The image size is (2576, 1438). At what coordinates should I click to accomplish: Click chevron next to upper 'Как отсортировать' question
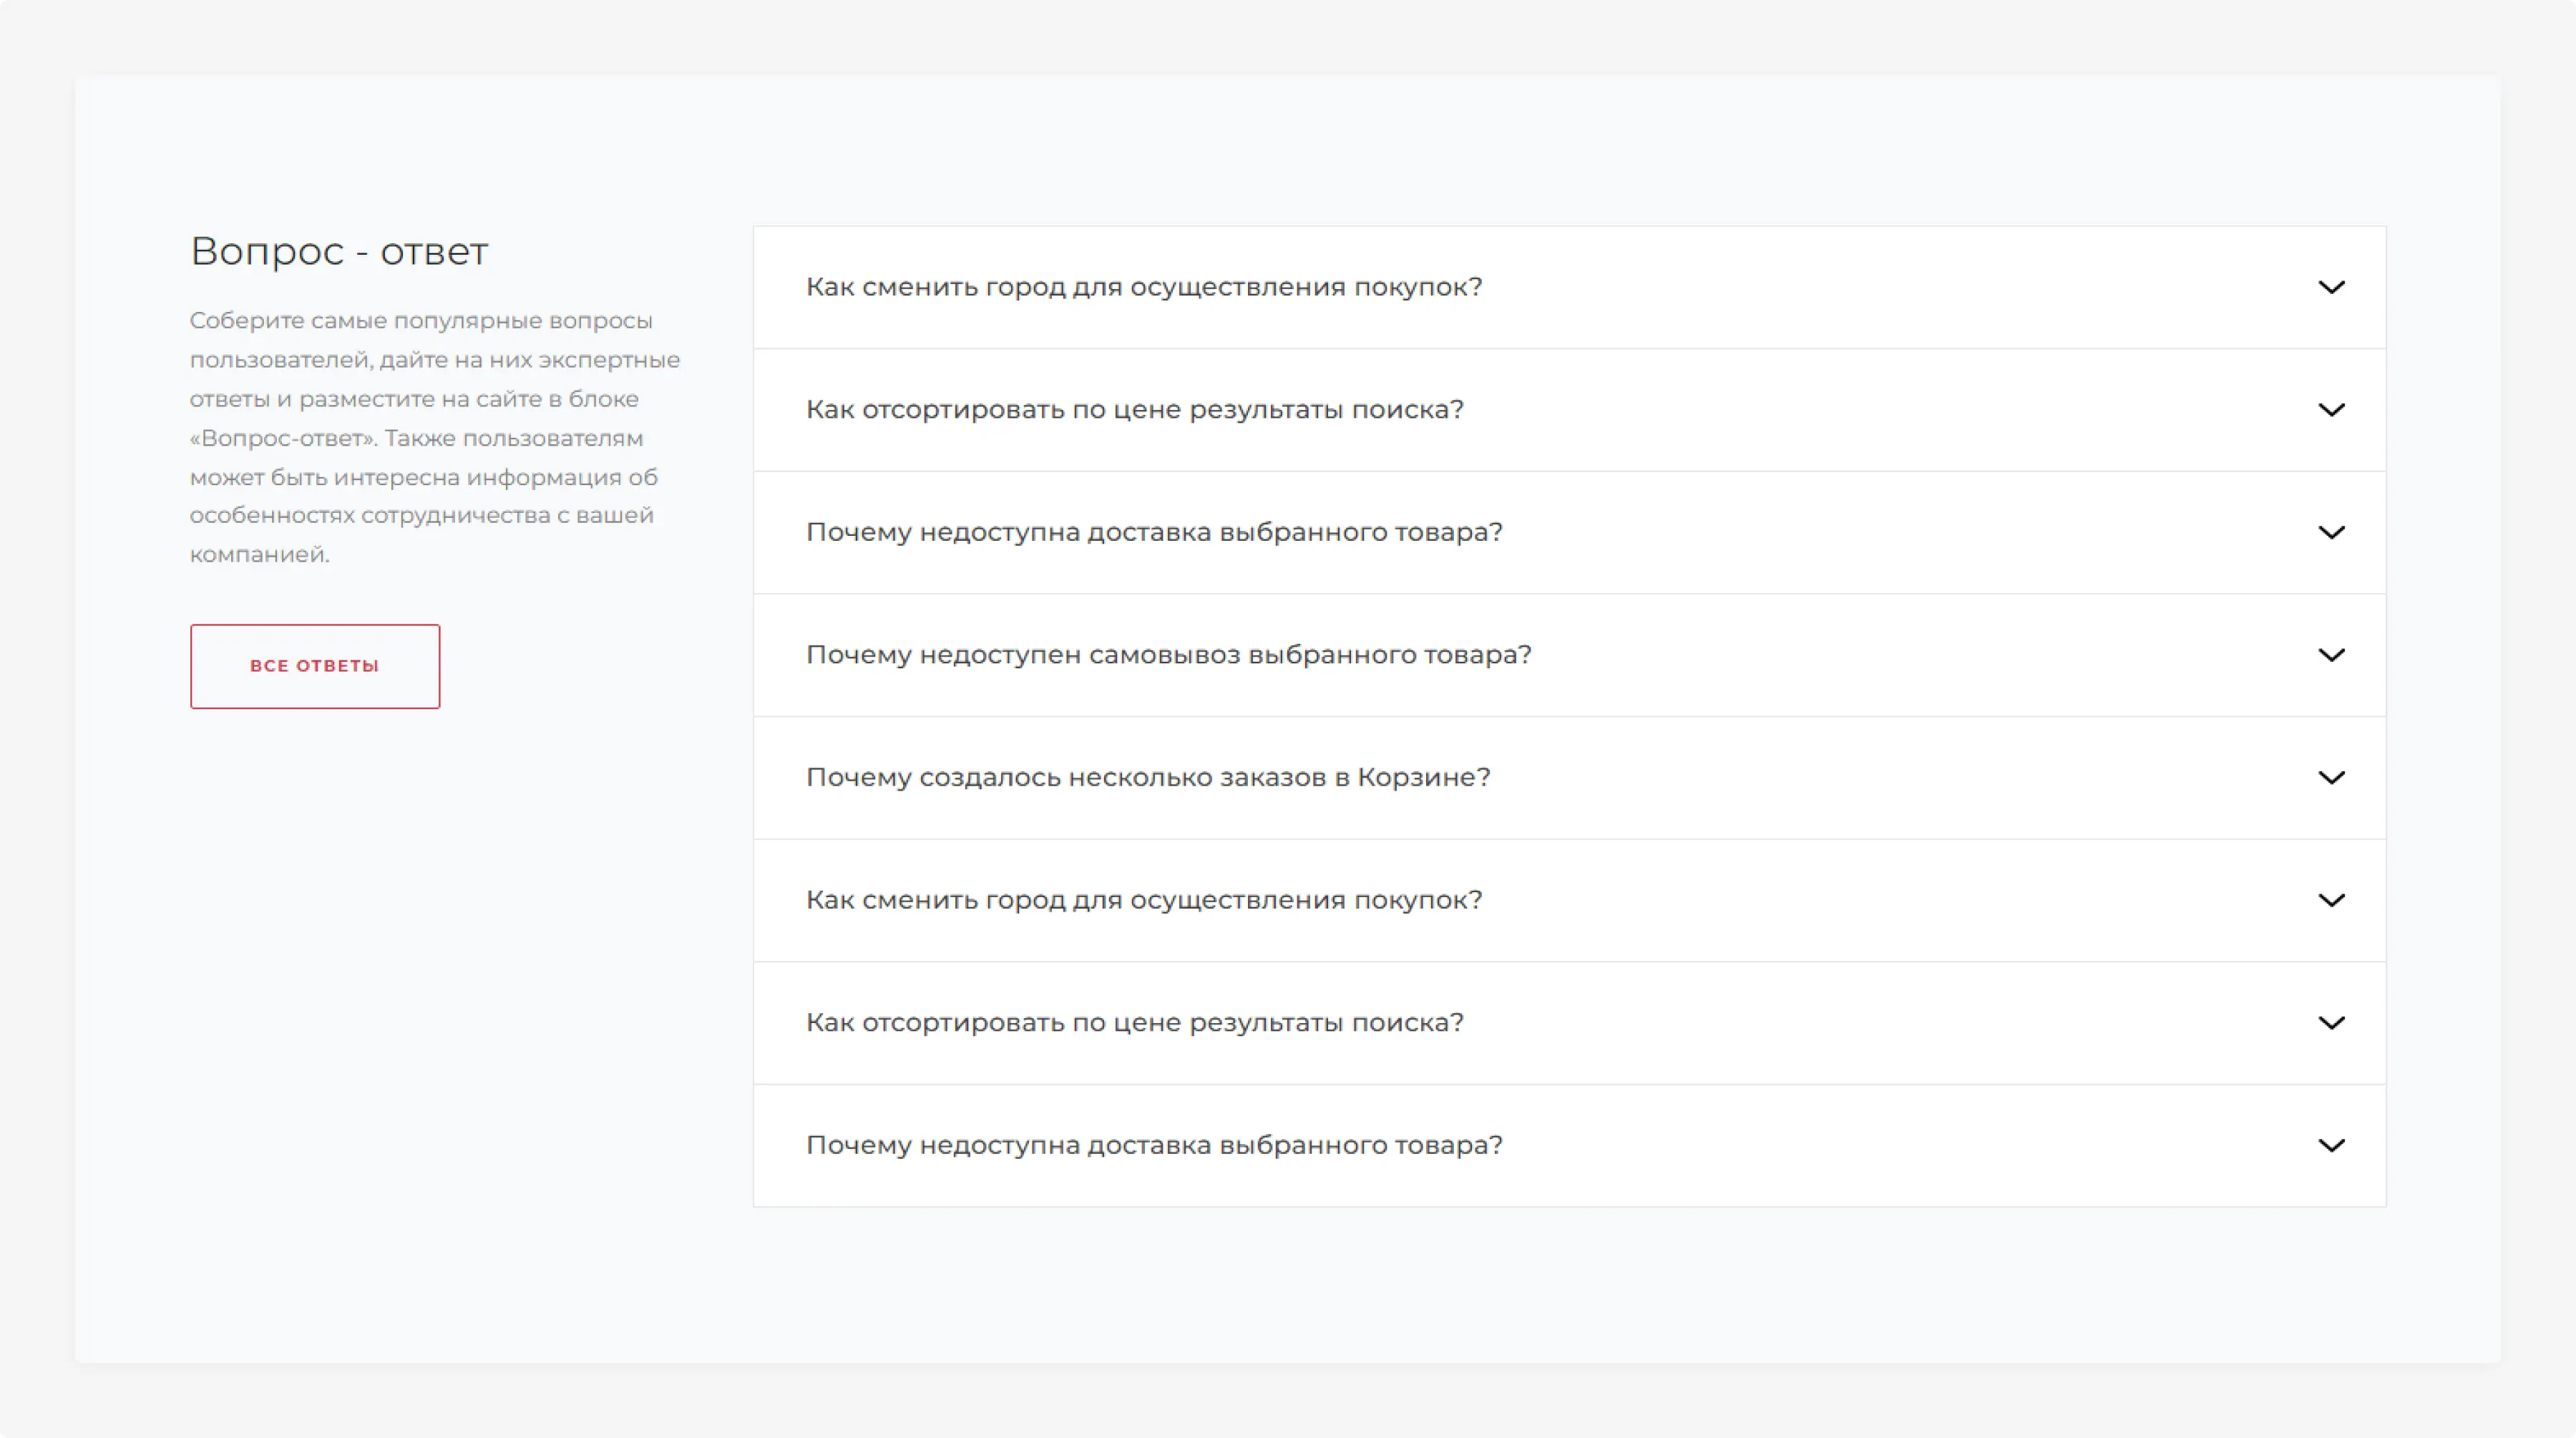(2331, 410)
